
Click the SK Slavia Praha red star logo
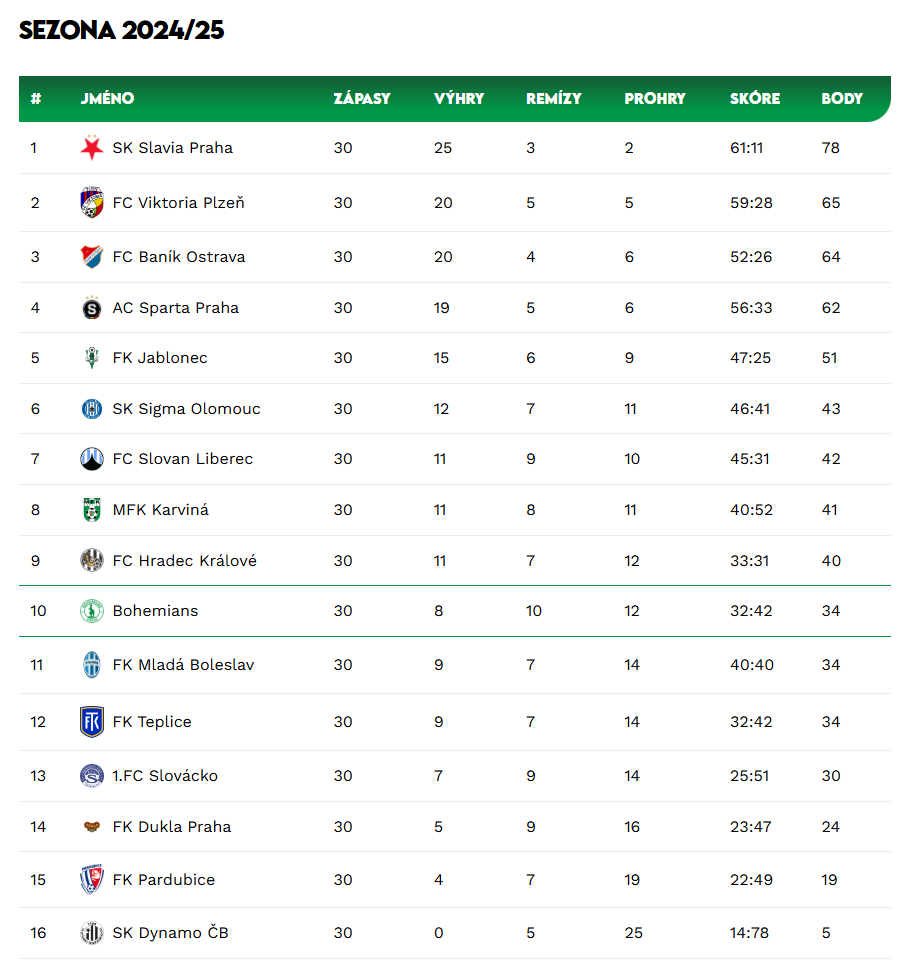pyautogui.click(x=92, y=148)
